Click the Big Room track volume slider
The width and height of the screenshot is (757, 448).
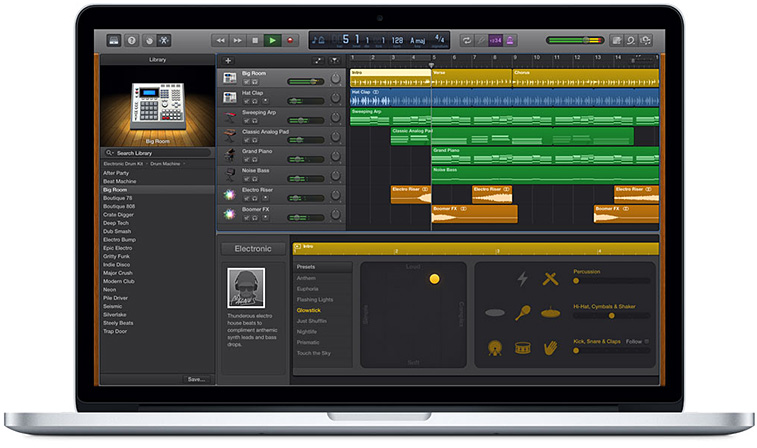click(x=306, y=82)
